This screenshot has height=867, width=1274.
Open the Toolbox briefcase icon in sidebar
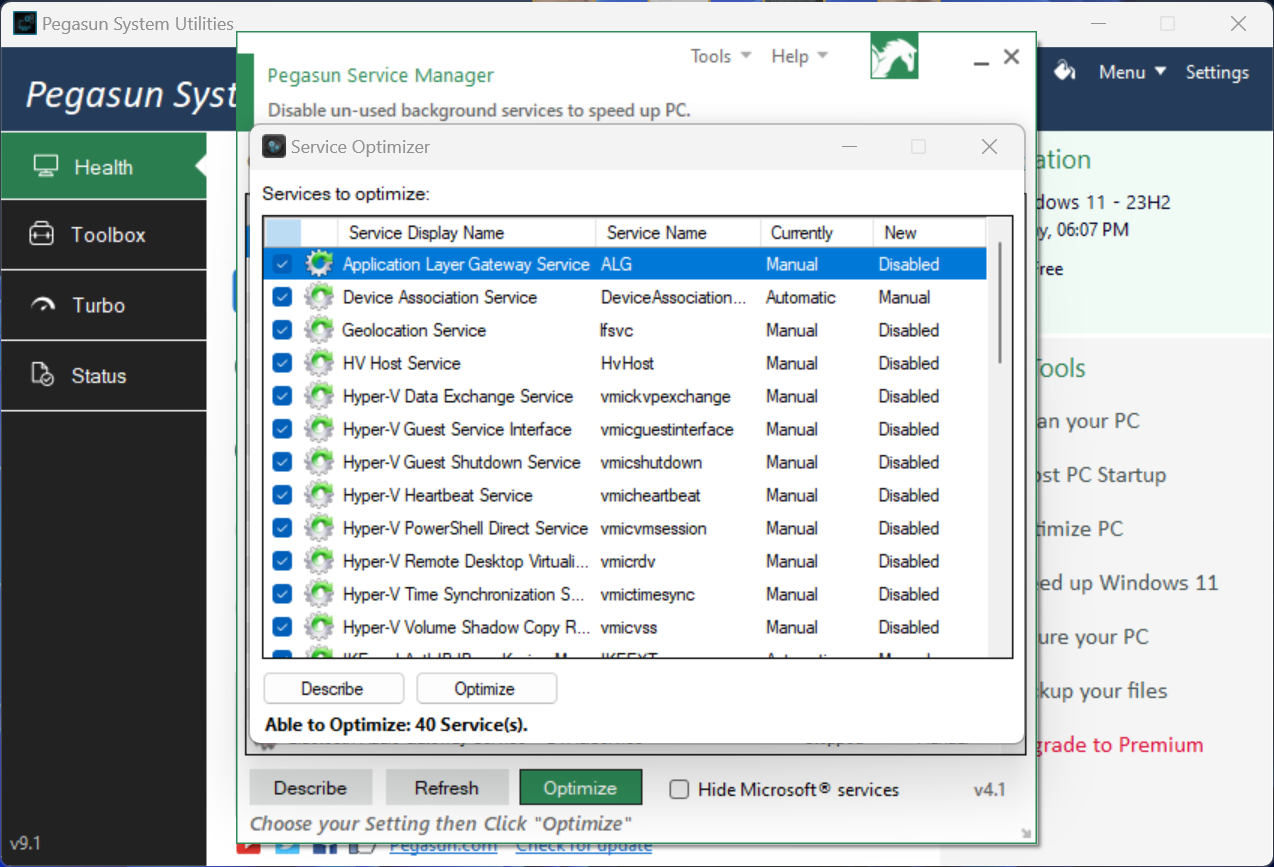tap(41, 235)
